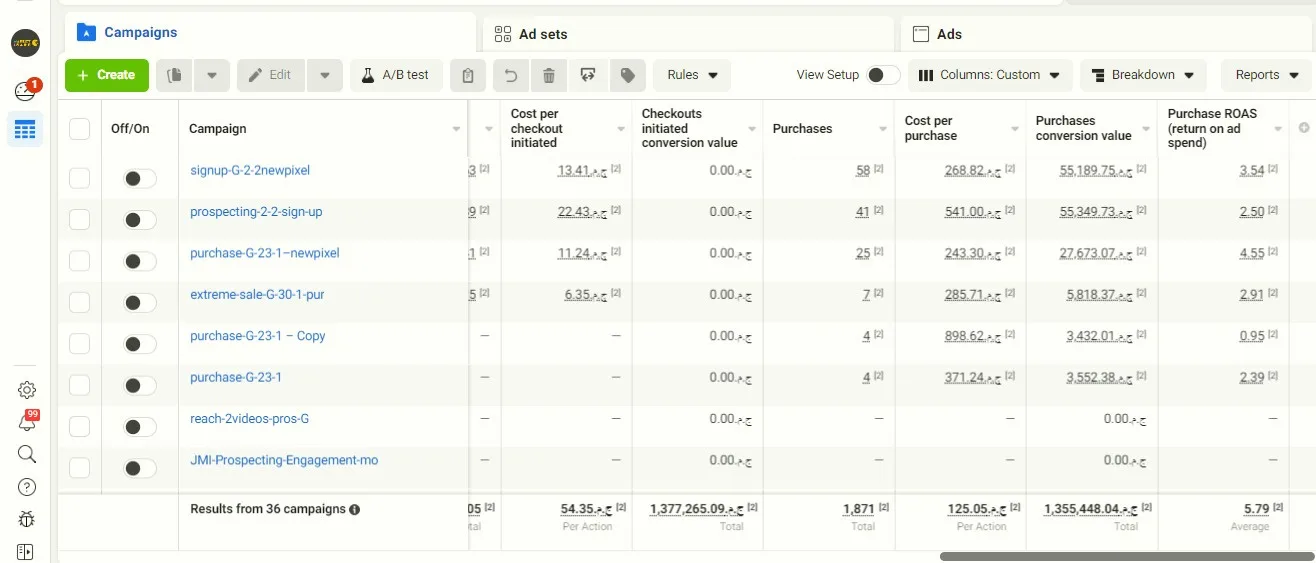This screenshot has height=563, width=1316.
Task: Click the 1,377,265.09 checkouts total value
Action: click(x=696, y=509)
